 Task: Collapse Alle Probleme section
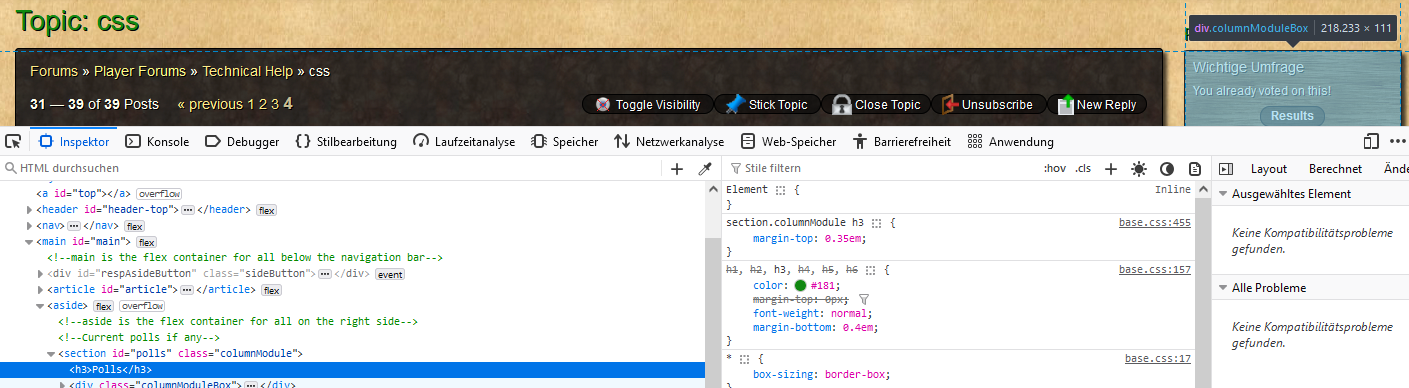click(x=1222, y=288)
